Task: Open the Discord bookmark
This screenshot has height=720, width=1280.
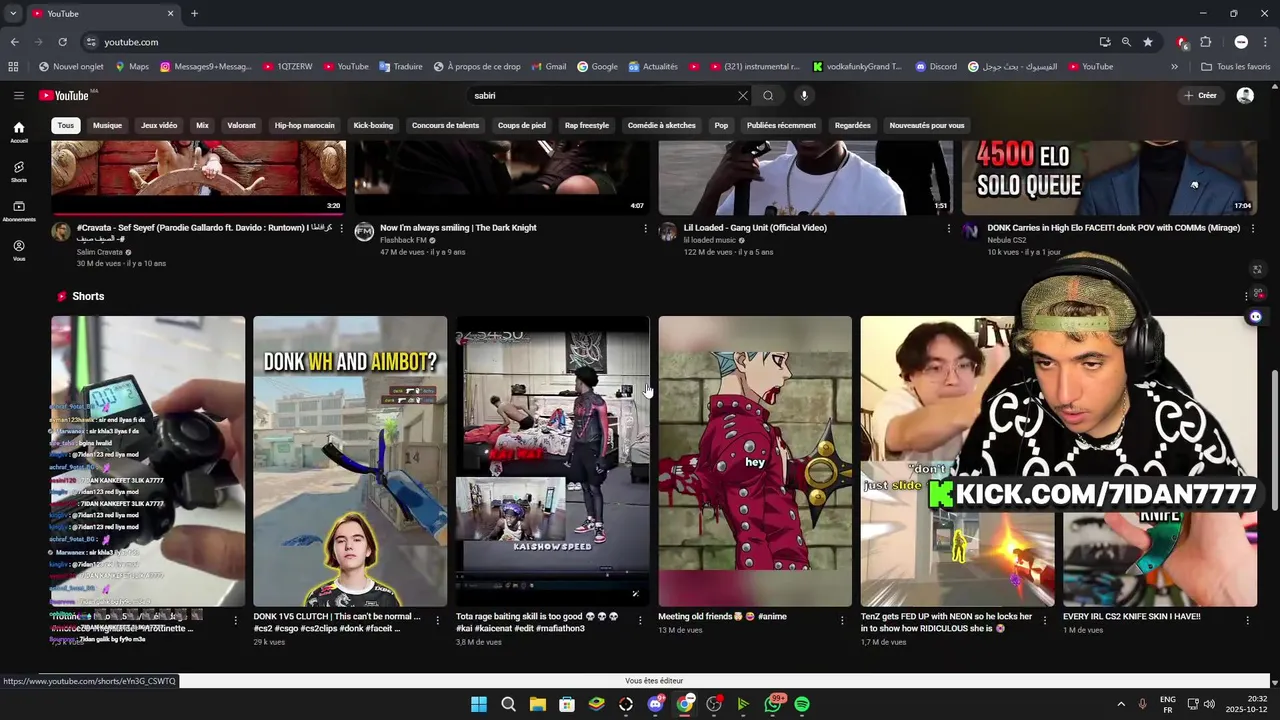Action: pos(935,67)
